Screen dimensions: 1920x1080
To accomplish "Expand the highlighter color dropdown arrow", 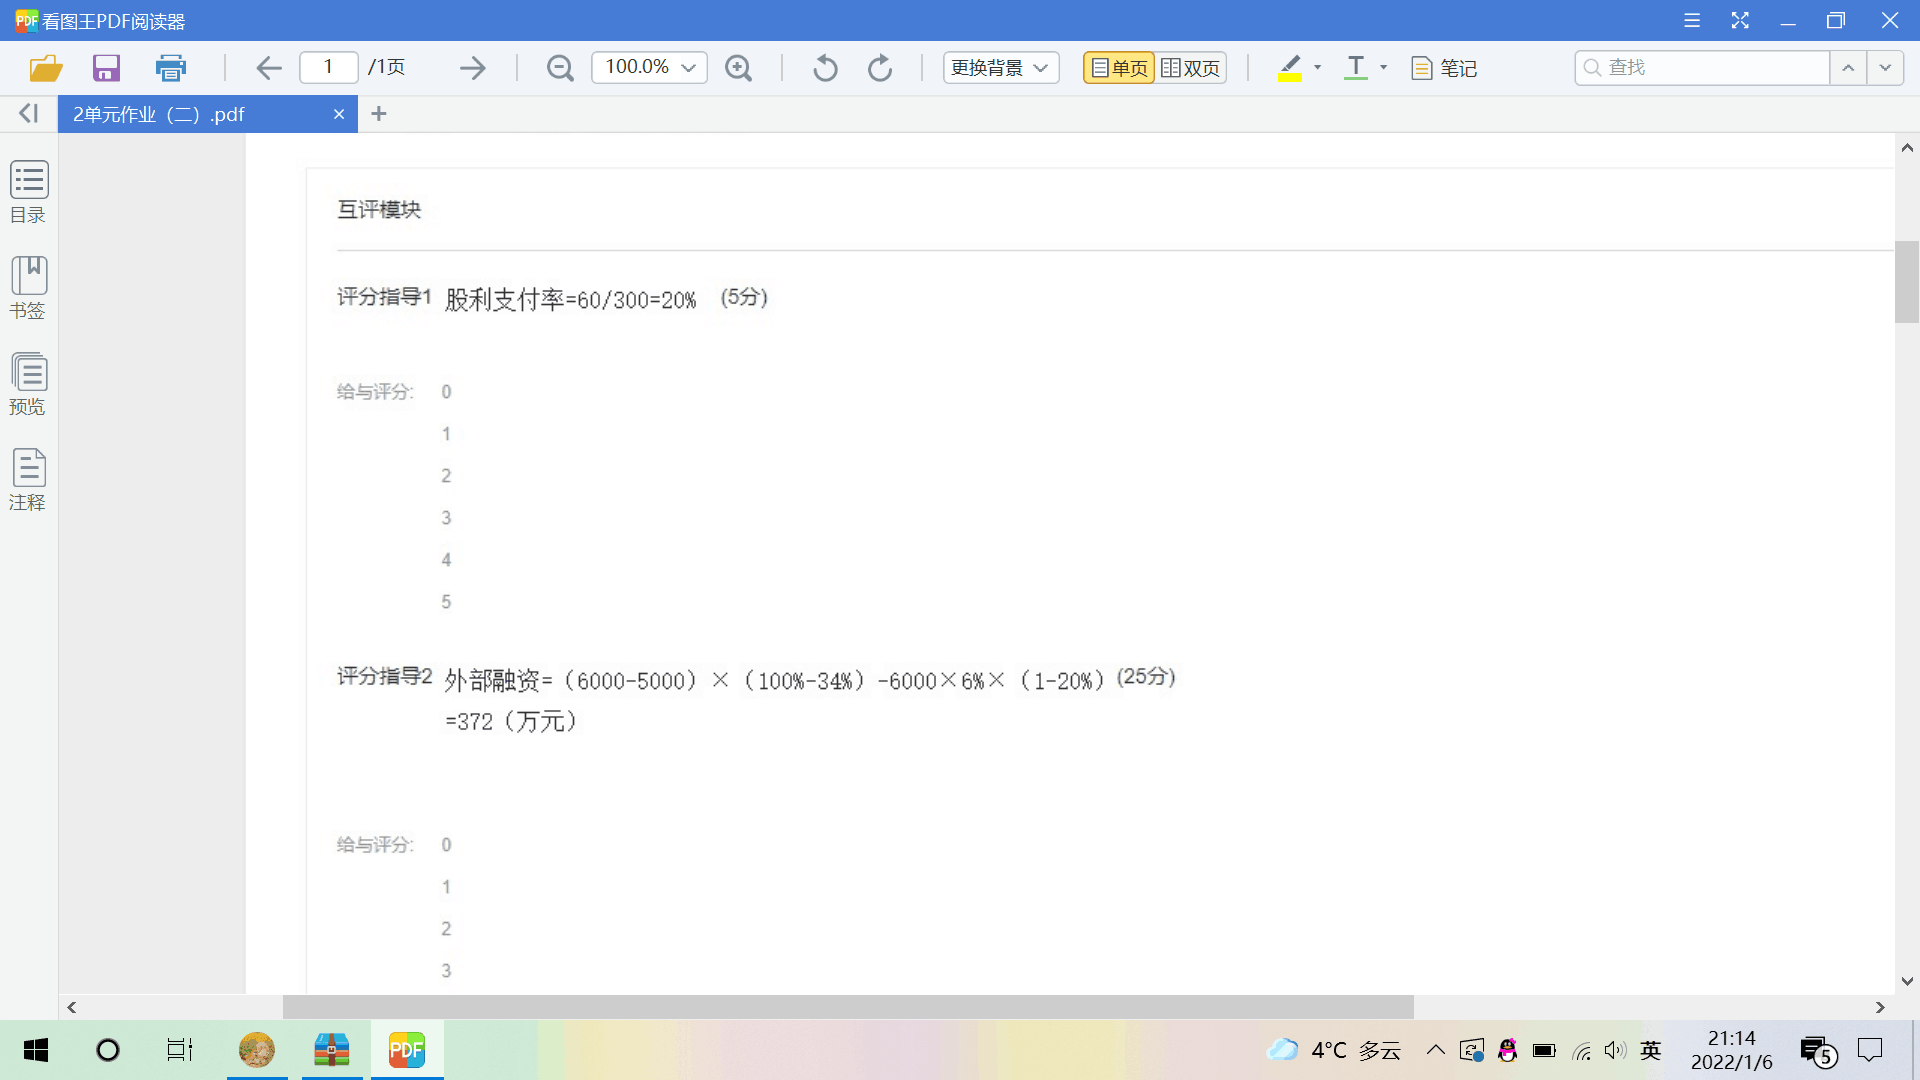I will [1318, 68].
